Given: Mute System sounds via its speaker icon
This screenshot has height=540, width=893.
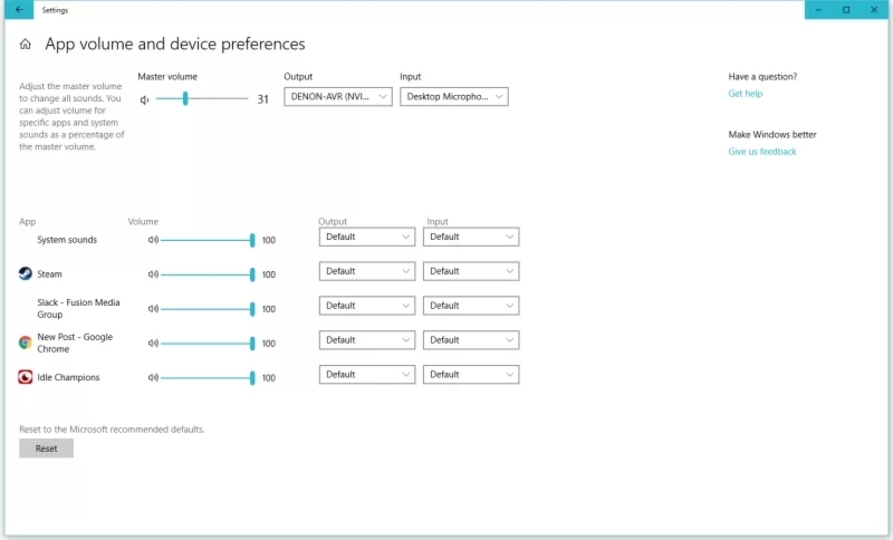Looking at the screenshot, I should pyautogui.click(x=153, y=240).
